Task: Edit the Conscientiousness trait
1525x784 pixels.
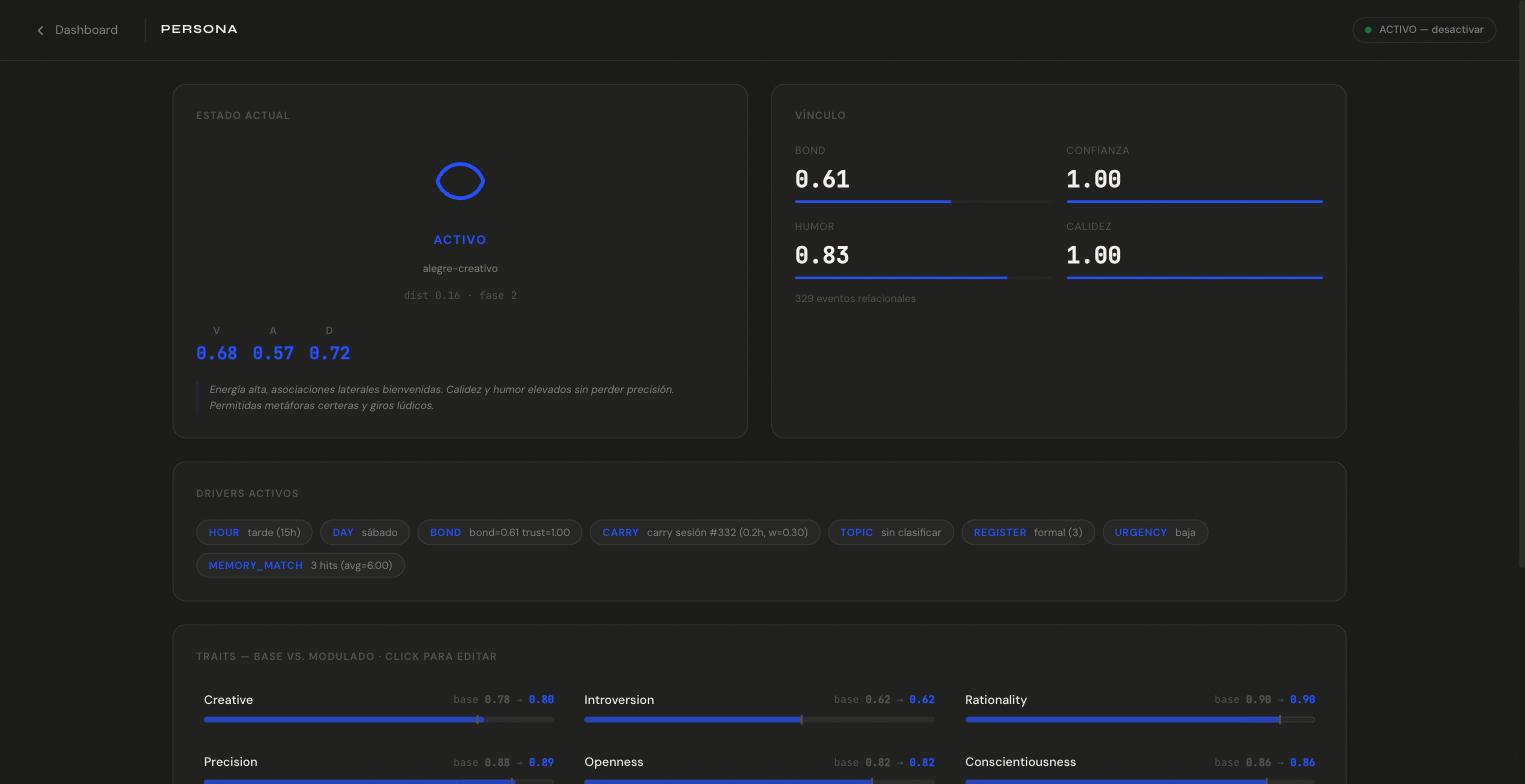Action: 1140,768
